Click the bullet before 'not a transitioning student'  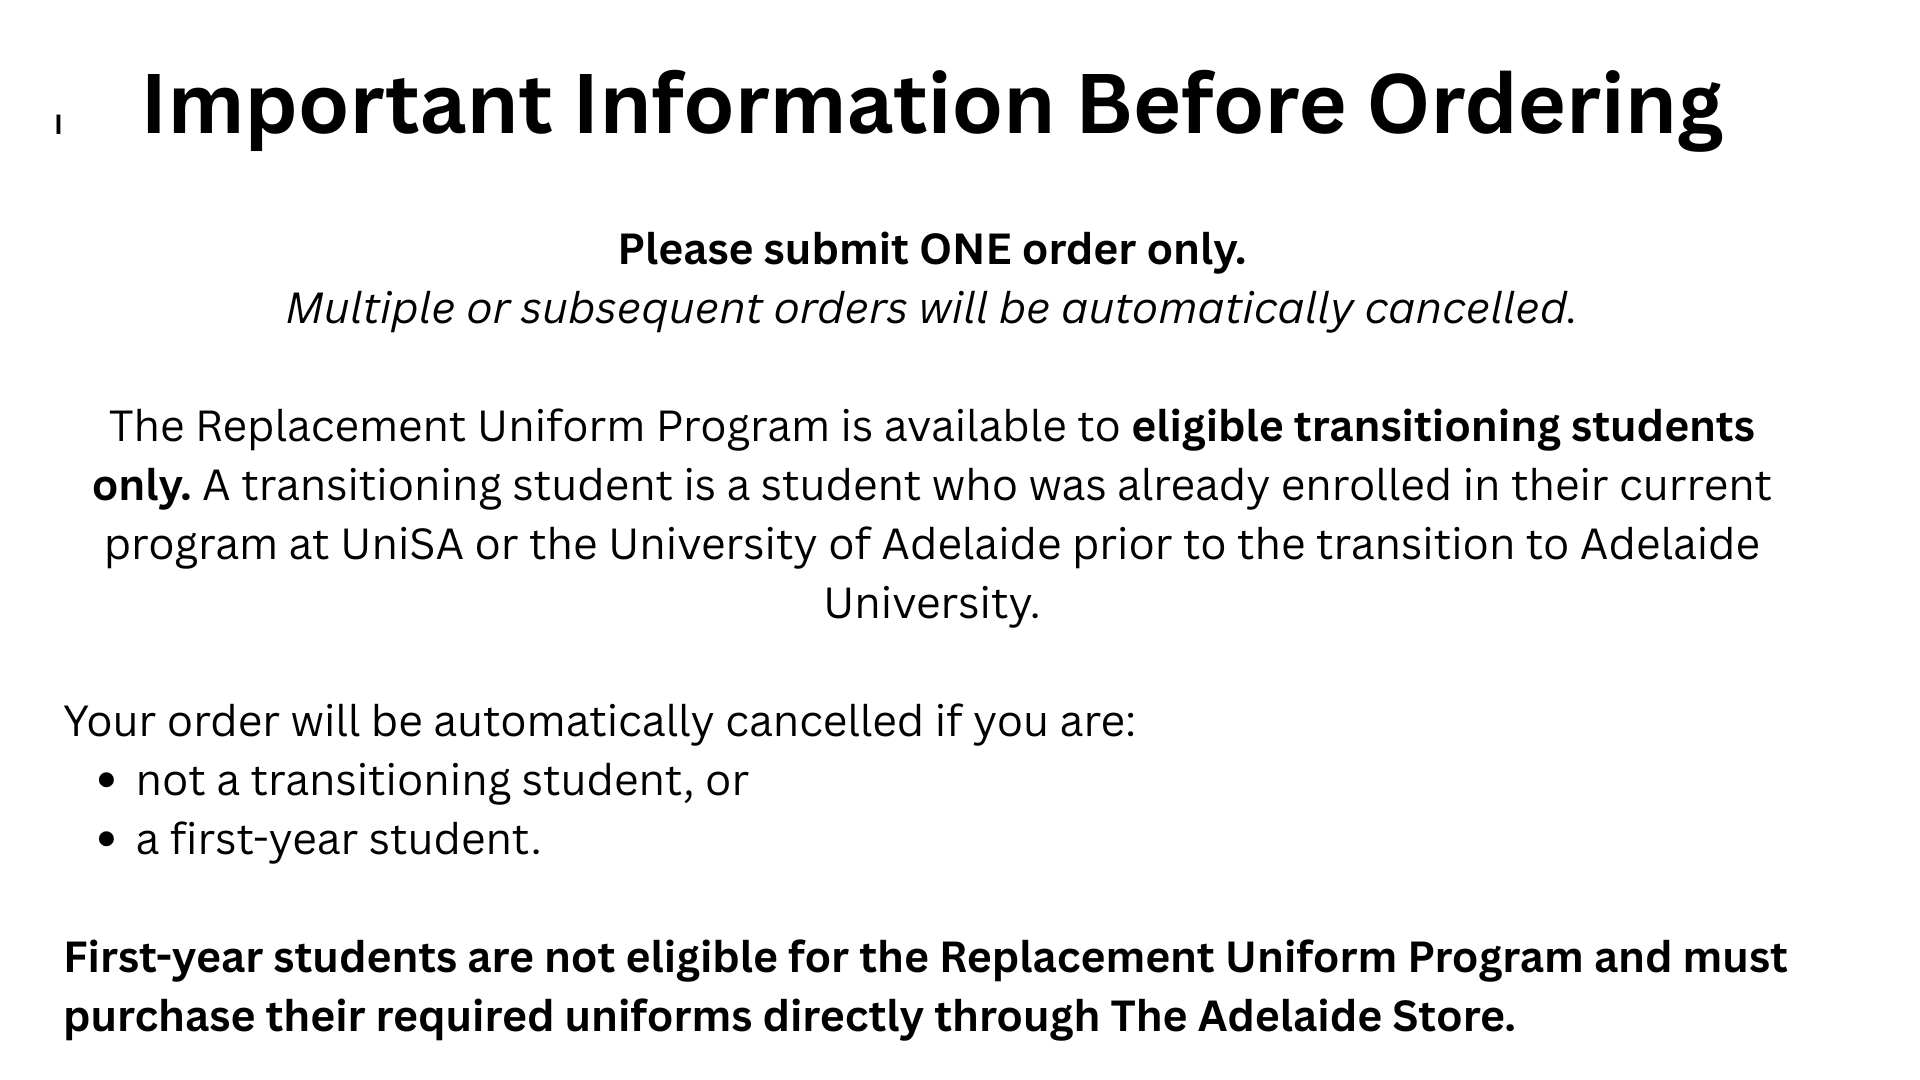click(x=109, y=781)
